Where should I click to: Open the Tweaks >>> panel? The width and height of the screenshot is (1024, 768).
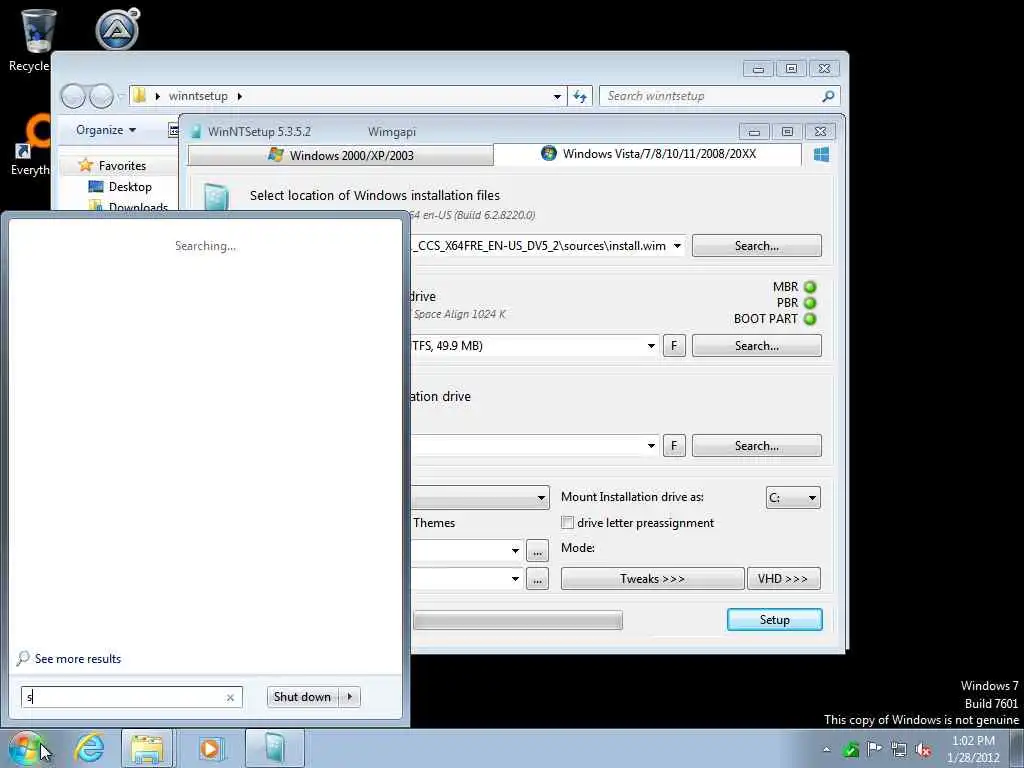(x=652, y=579)
